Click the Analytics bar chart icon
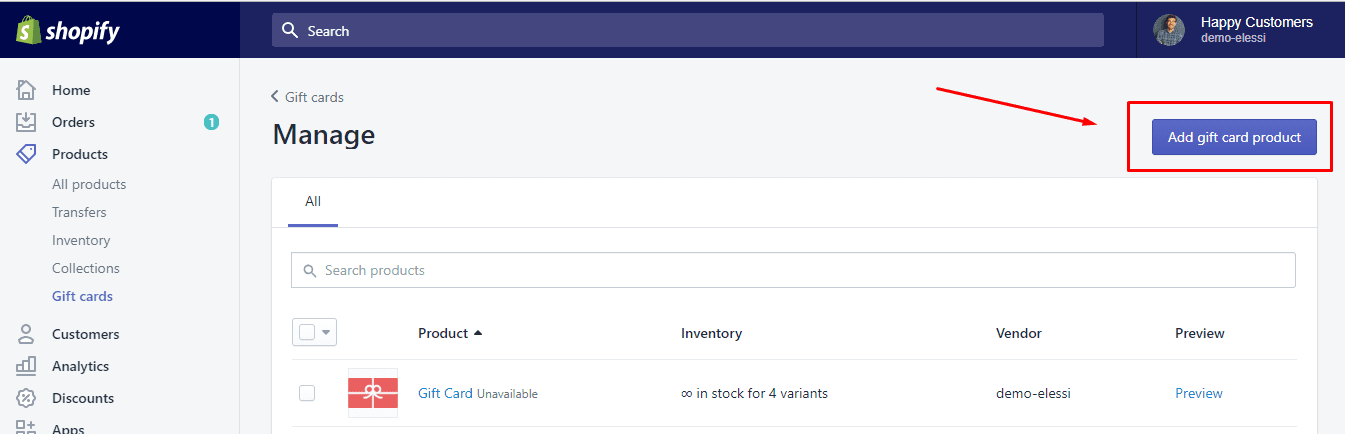The height and width of the screenshot is (434, 1345). 27,366
